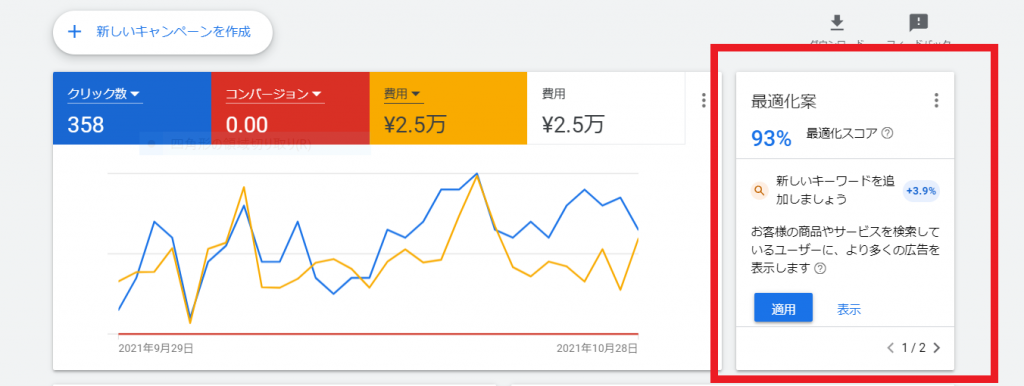Open the feedback icon at top right
This screenshot has height=386, width=1024.
pos(918,23)
